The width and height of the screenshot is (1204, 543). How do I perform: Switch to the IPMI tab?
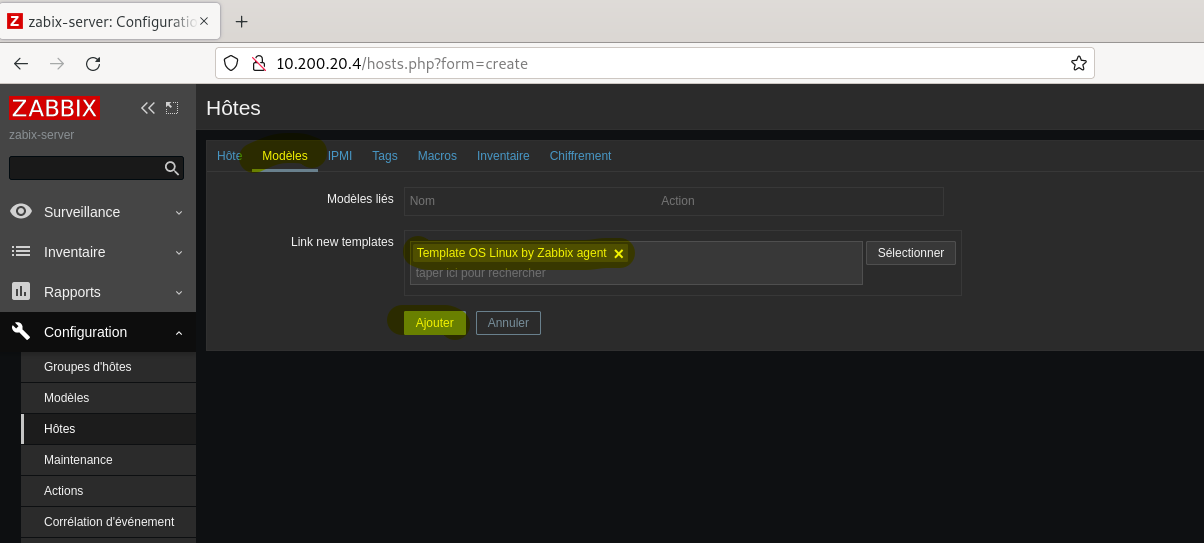coord(340,156)
